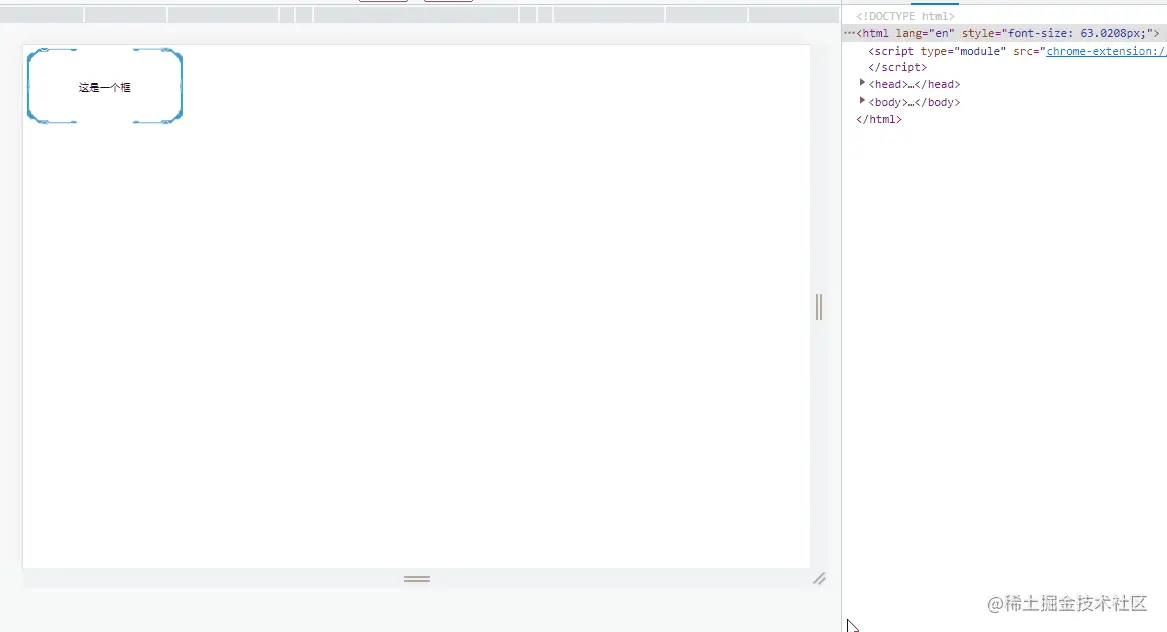Expand the body element node
The image size is (1167, 632).
tap(862, 101)
